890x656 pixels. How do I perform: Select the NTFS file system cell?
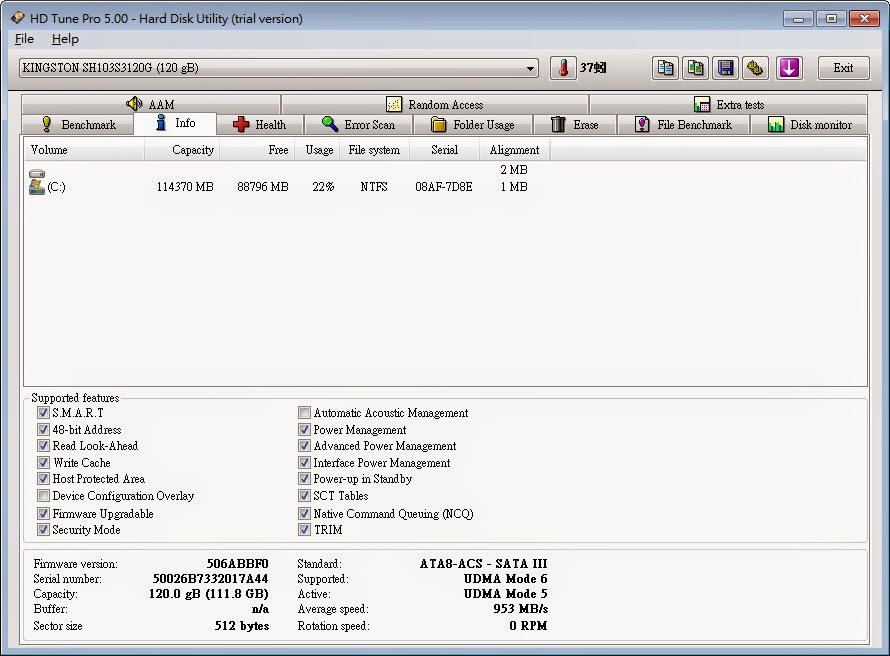(x=374, y=187)
